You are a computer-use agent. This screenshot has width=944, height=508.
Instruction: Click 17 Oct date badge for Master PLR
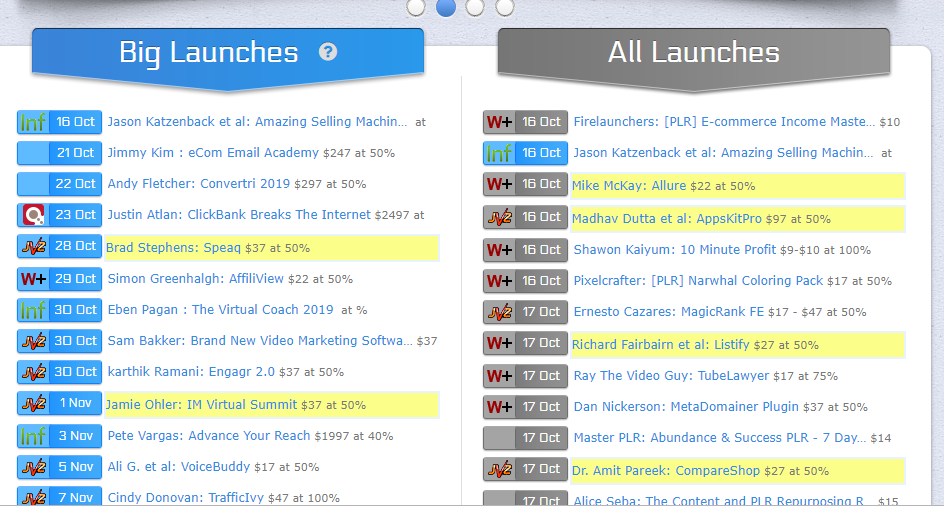click(541, 438)
